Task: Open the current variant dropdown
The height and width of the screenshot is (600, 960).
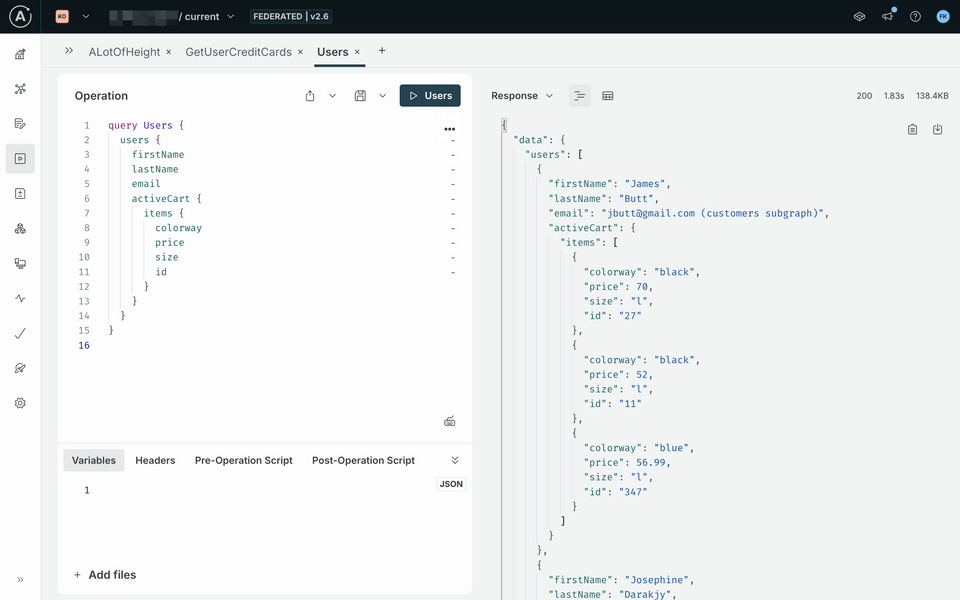Action: [x=231, y=17]
